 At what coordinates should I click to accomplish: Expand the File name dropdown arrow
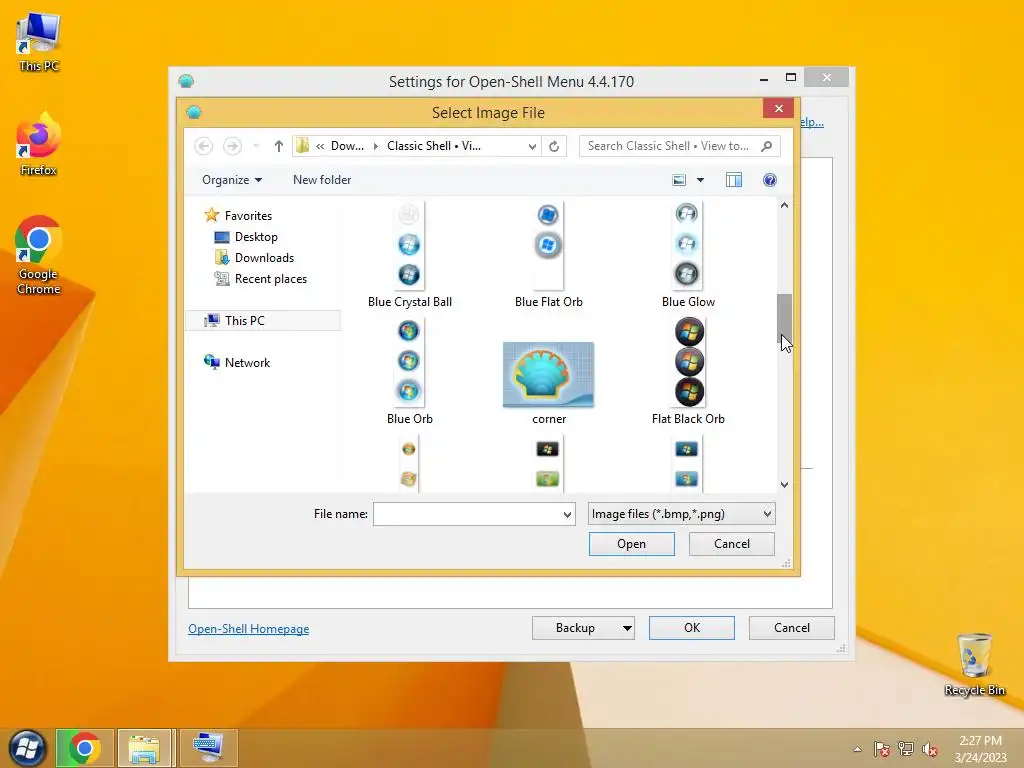[568, 514]
